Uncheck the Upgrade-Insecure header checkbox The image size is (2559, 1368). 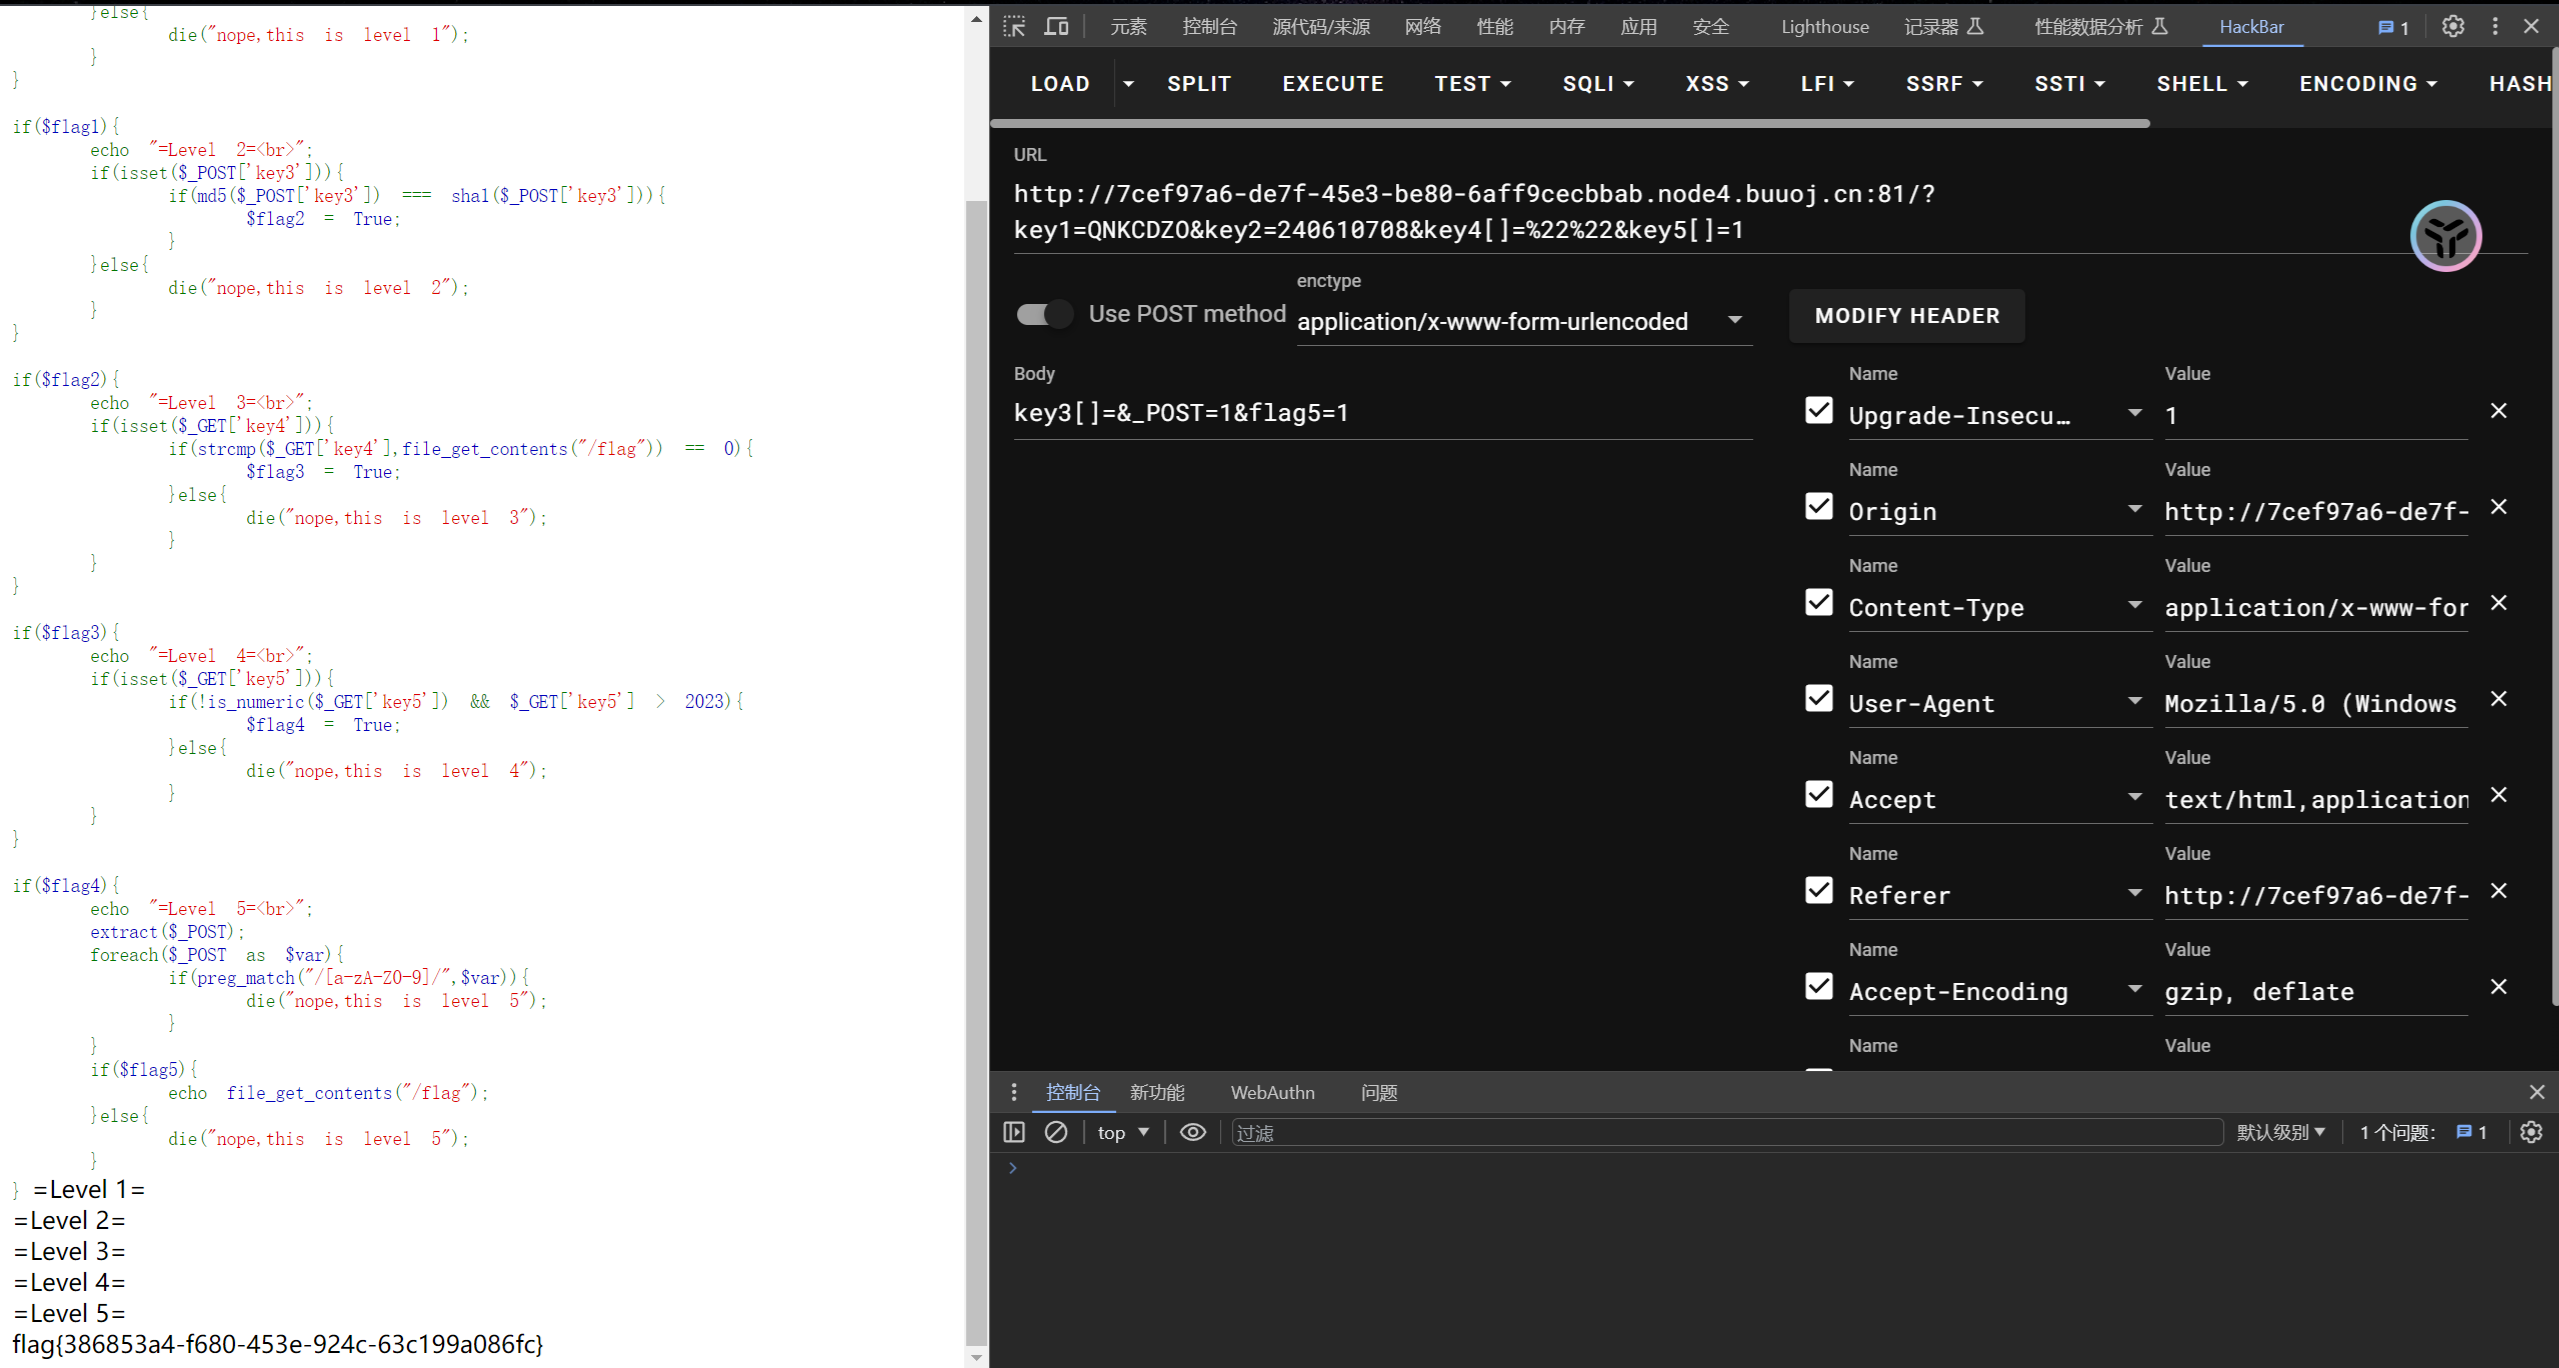1819,410
